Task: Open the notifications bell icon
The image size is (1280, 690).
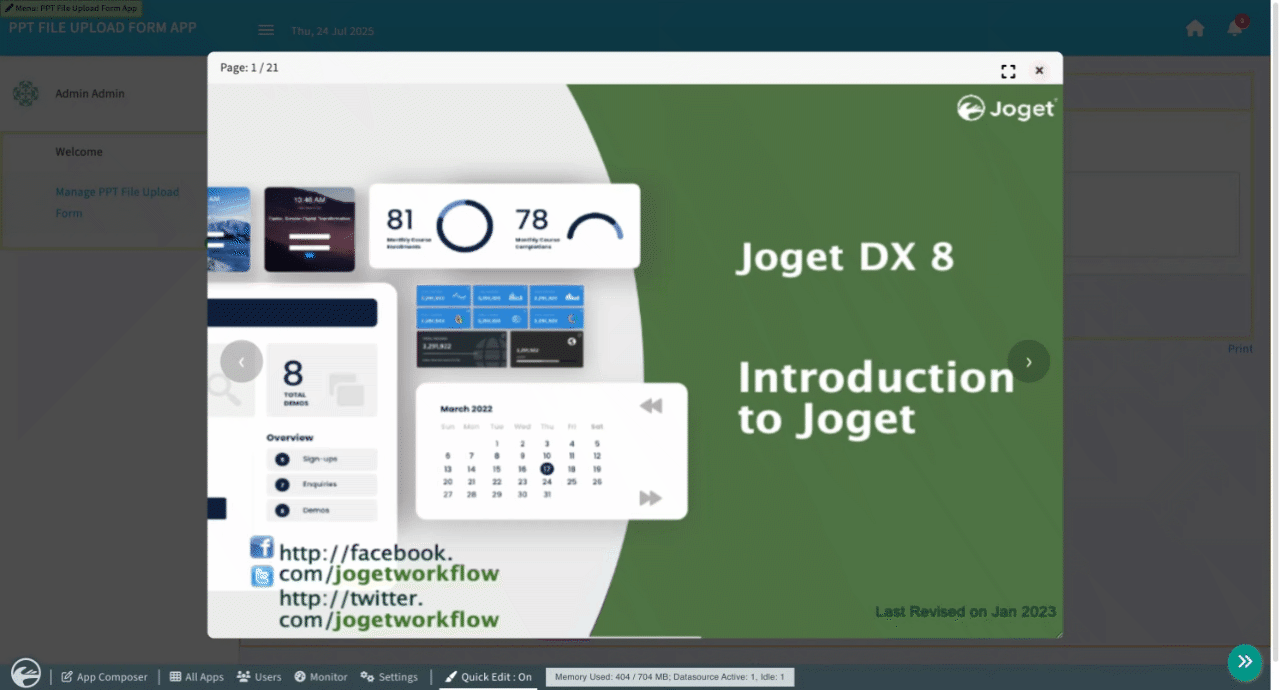Action: tap(1235, 27)
